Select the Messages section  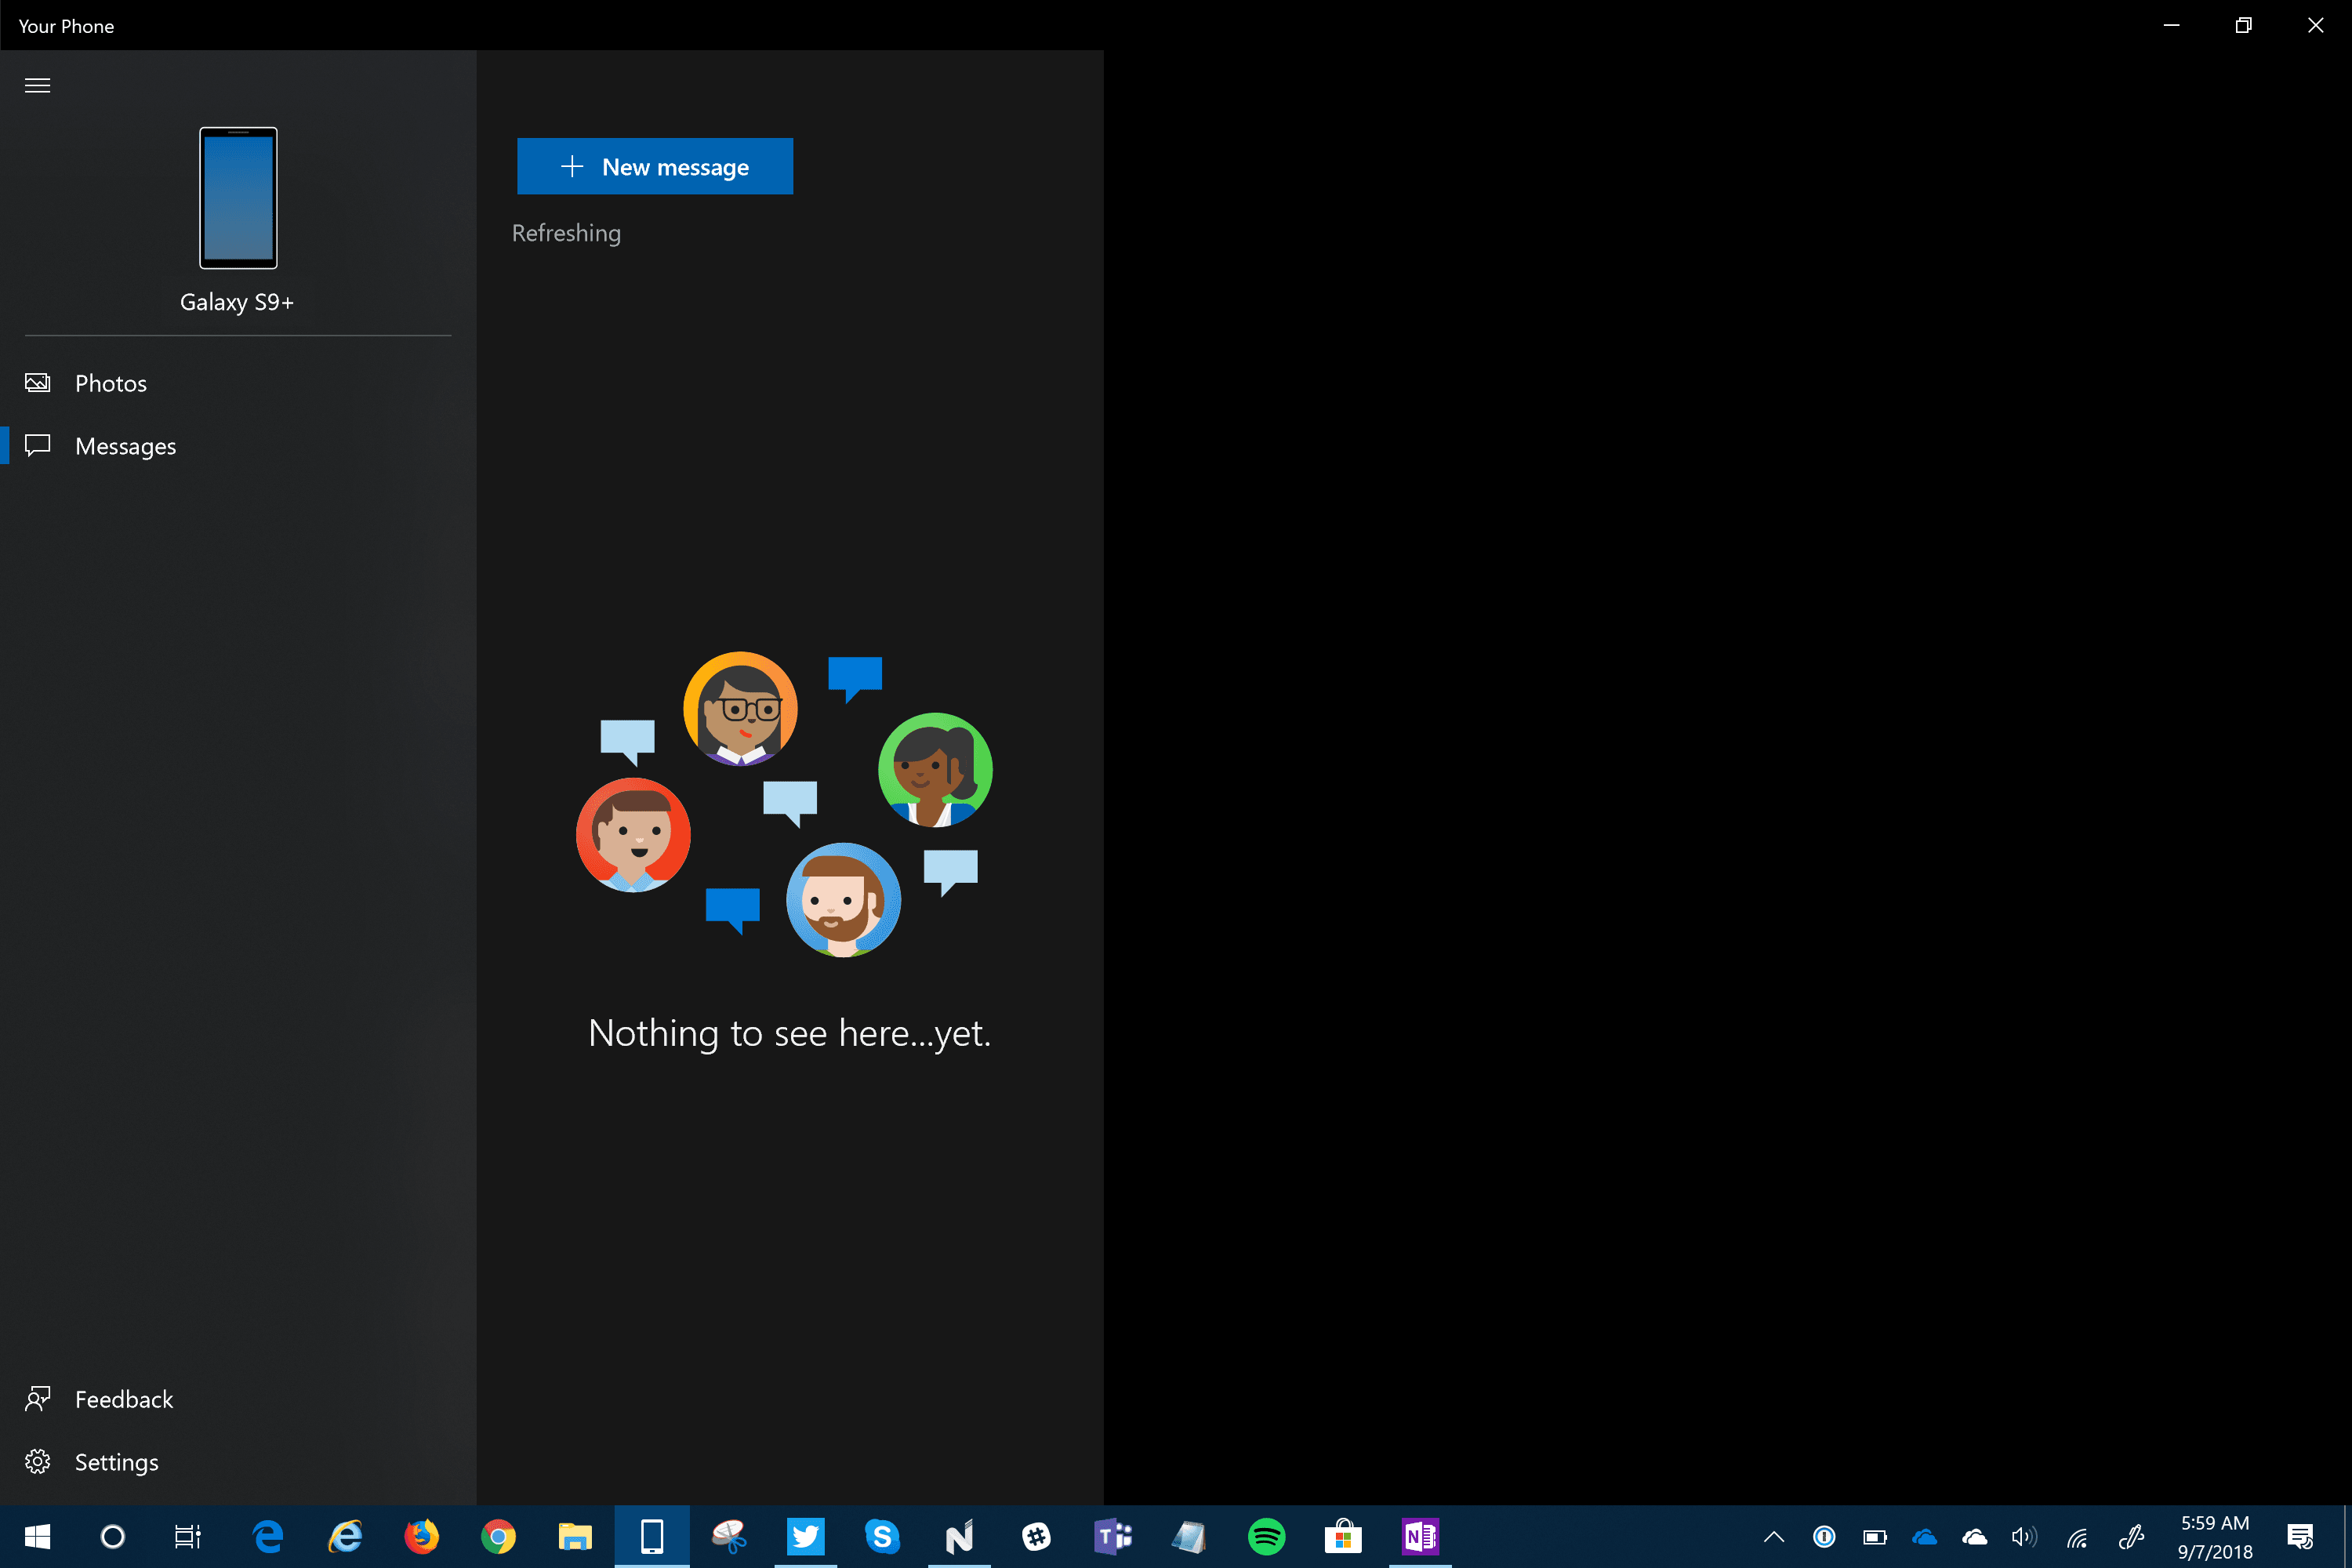125,446
